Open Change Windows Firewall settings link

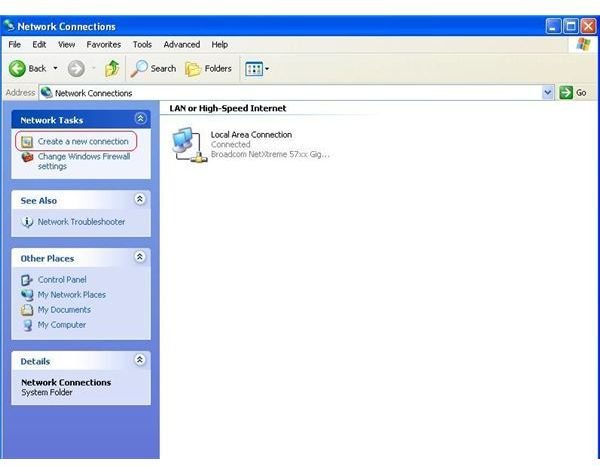(84, 161)
